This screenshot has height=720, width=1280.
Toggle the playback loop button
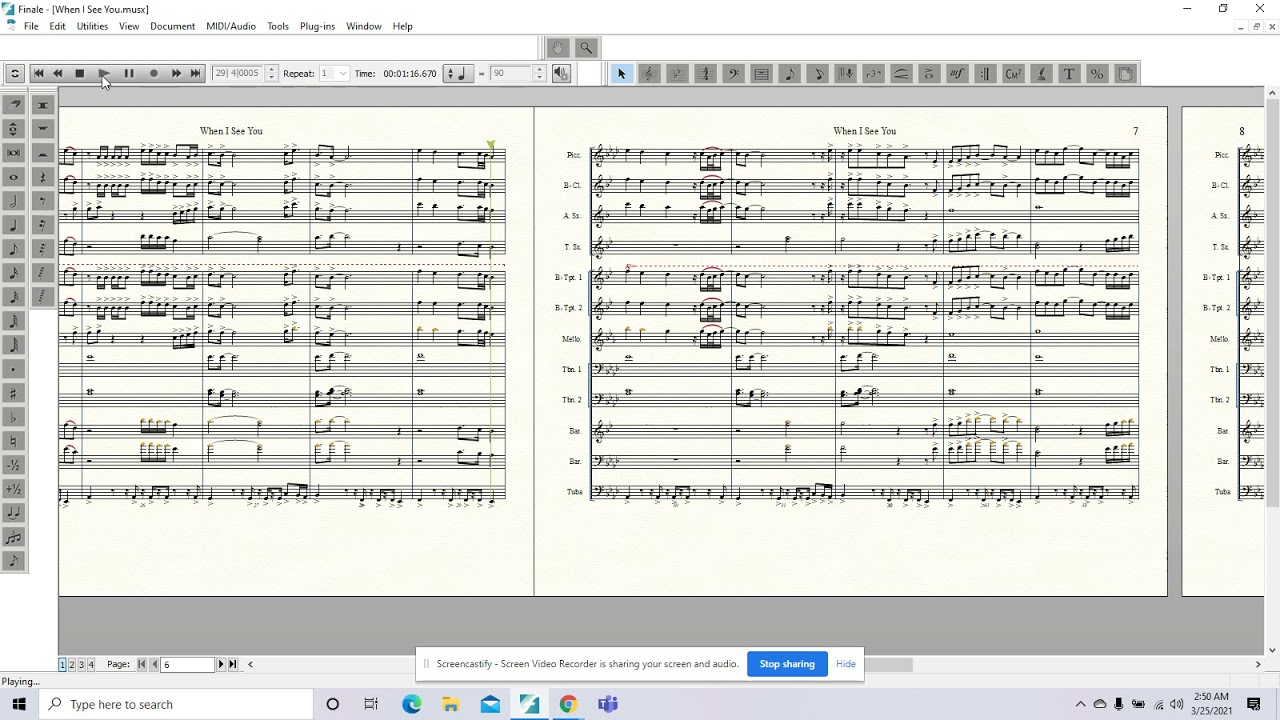(x=14, y=73)
